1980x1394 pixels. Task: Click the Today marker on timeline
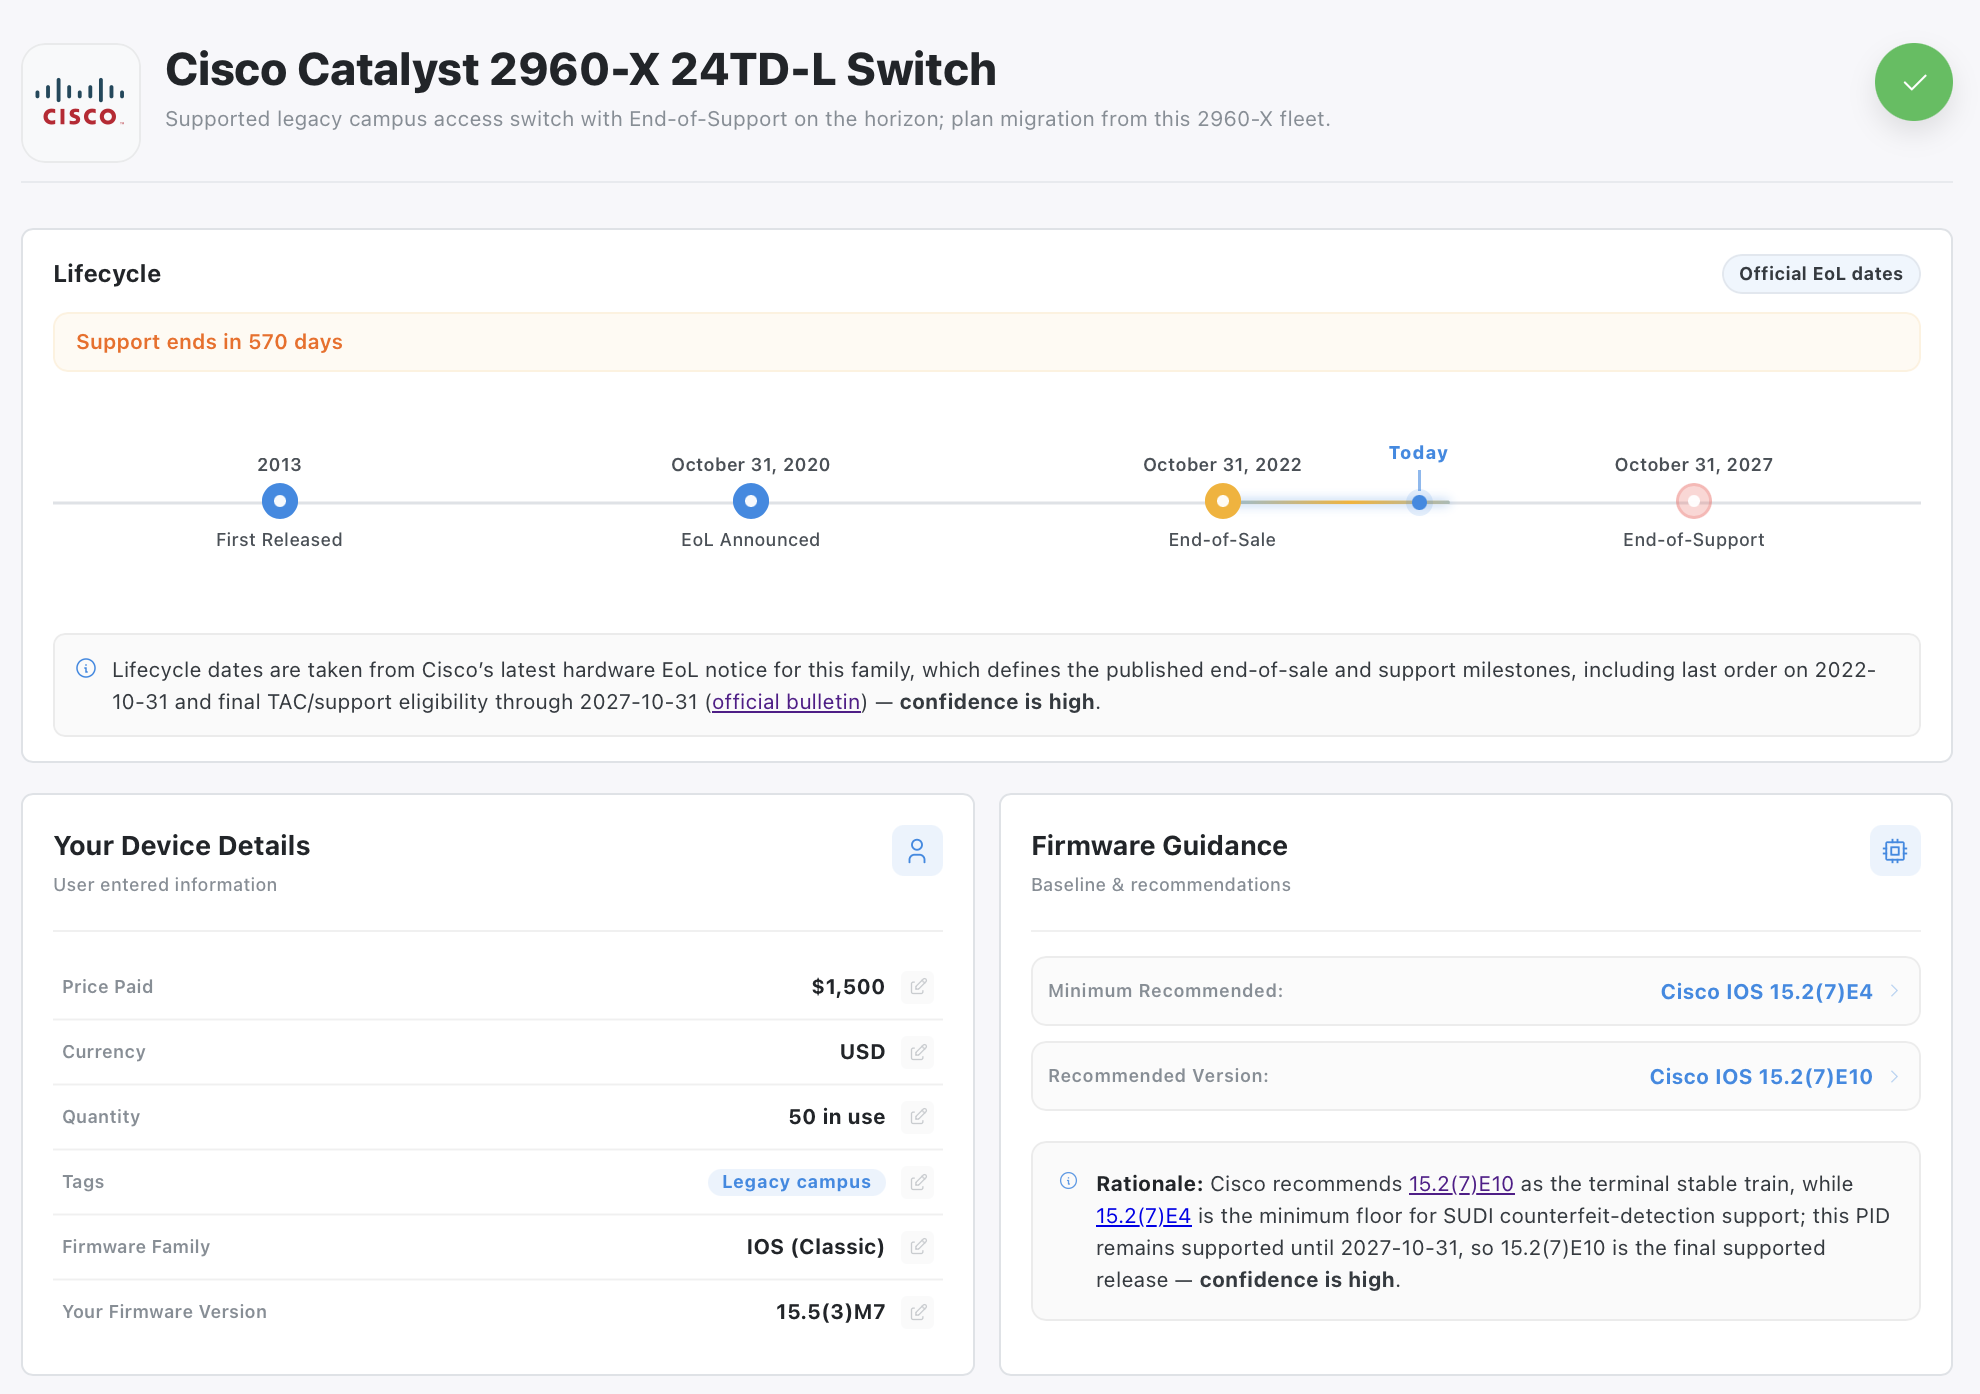(1419, 502)
